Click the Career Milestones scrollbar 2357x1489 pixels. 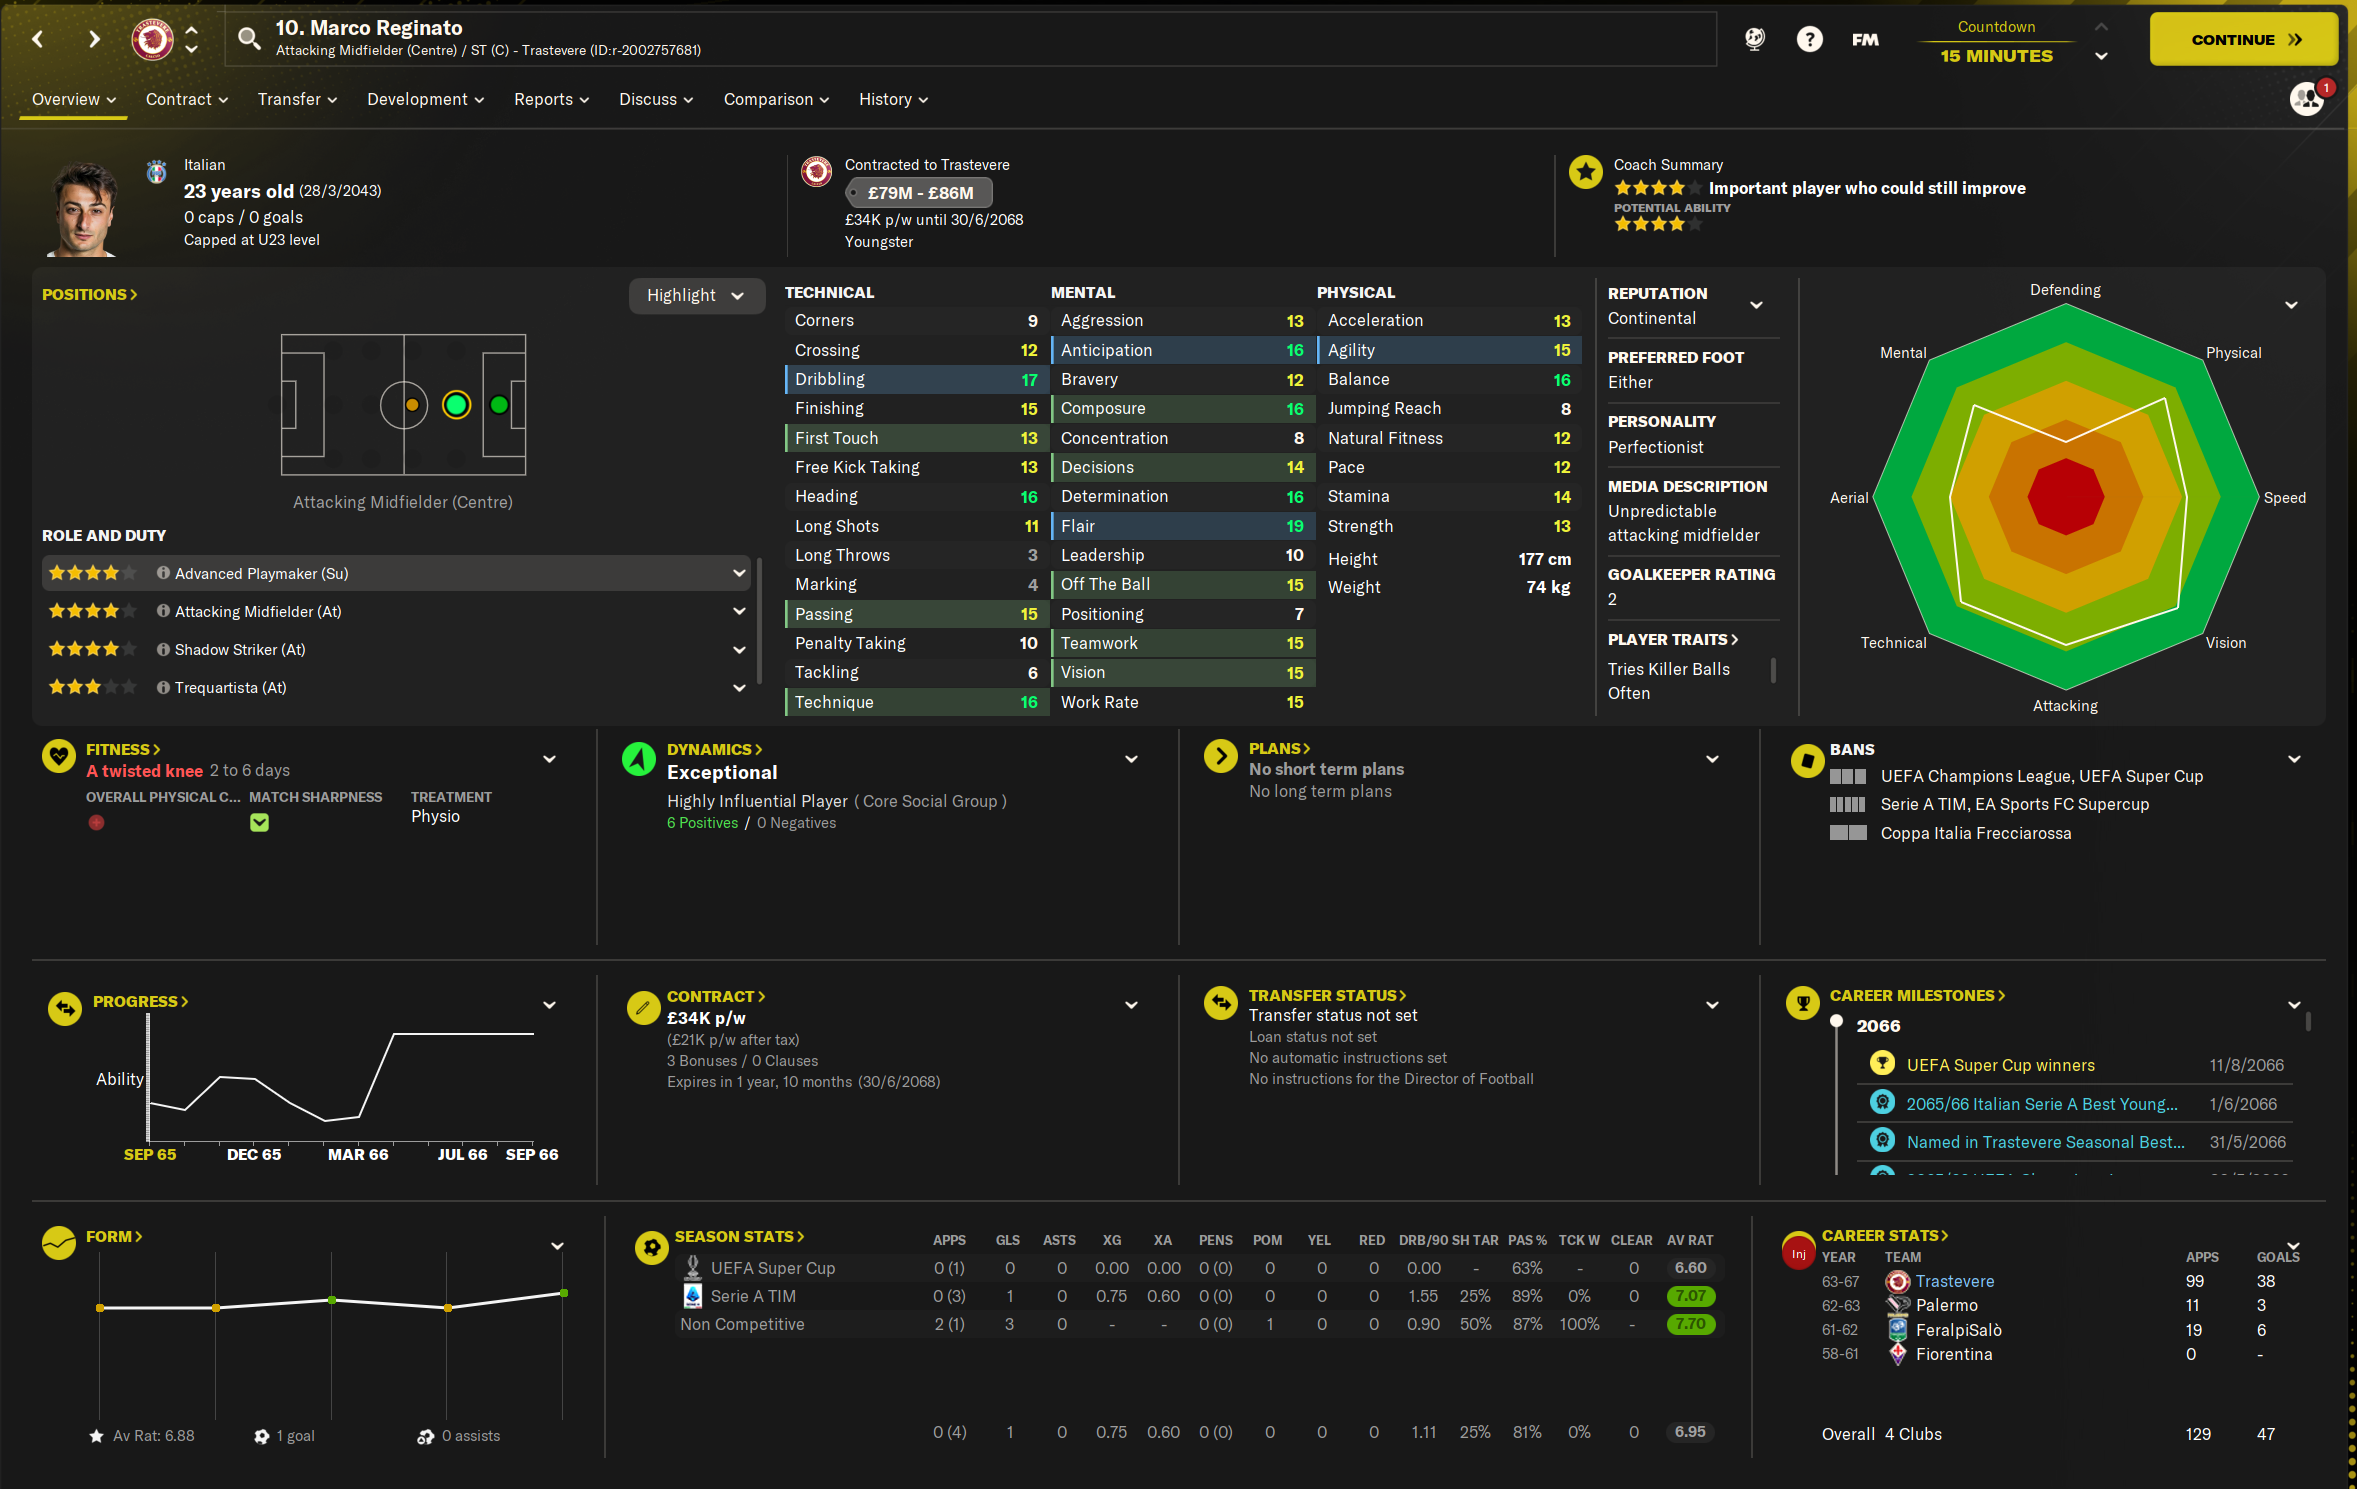tap(2307, 1021)
